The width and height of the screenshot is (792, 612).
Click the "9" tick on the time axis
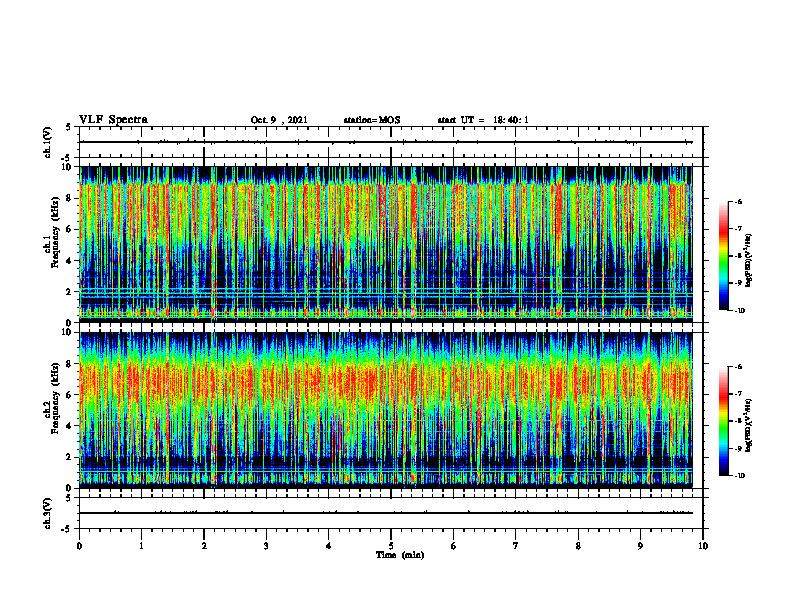(x=640, y=546)
